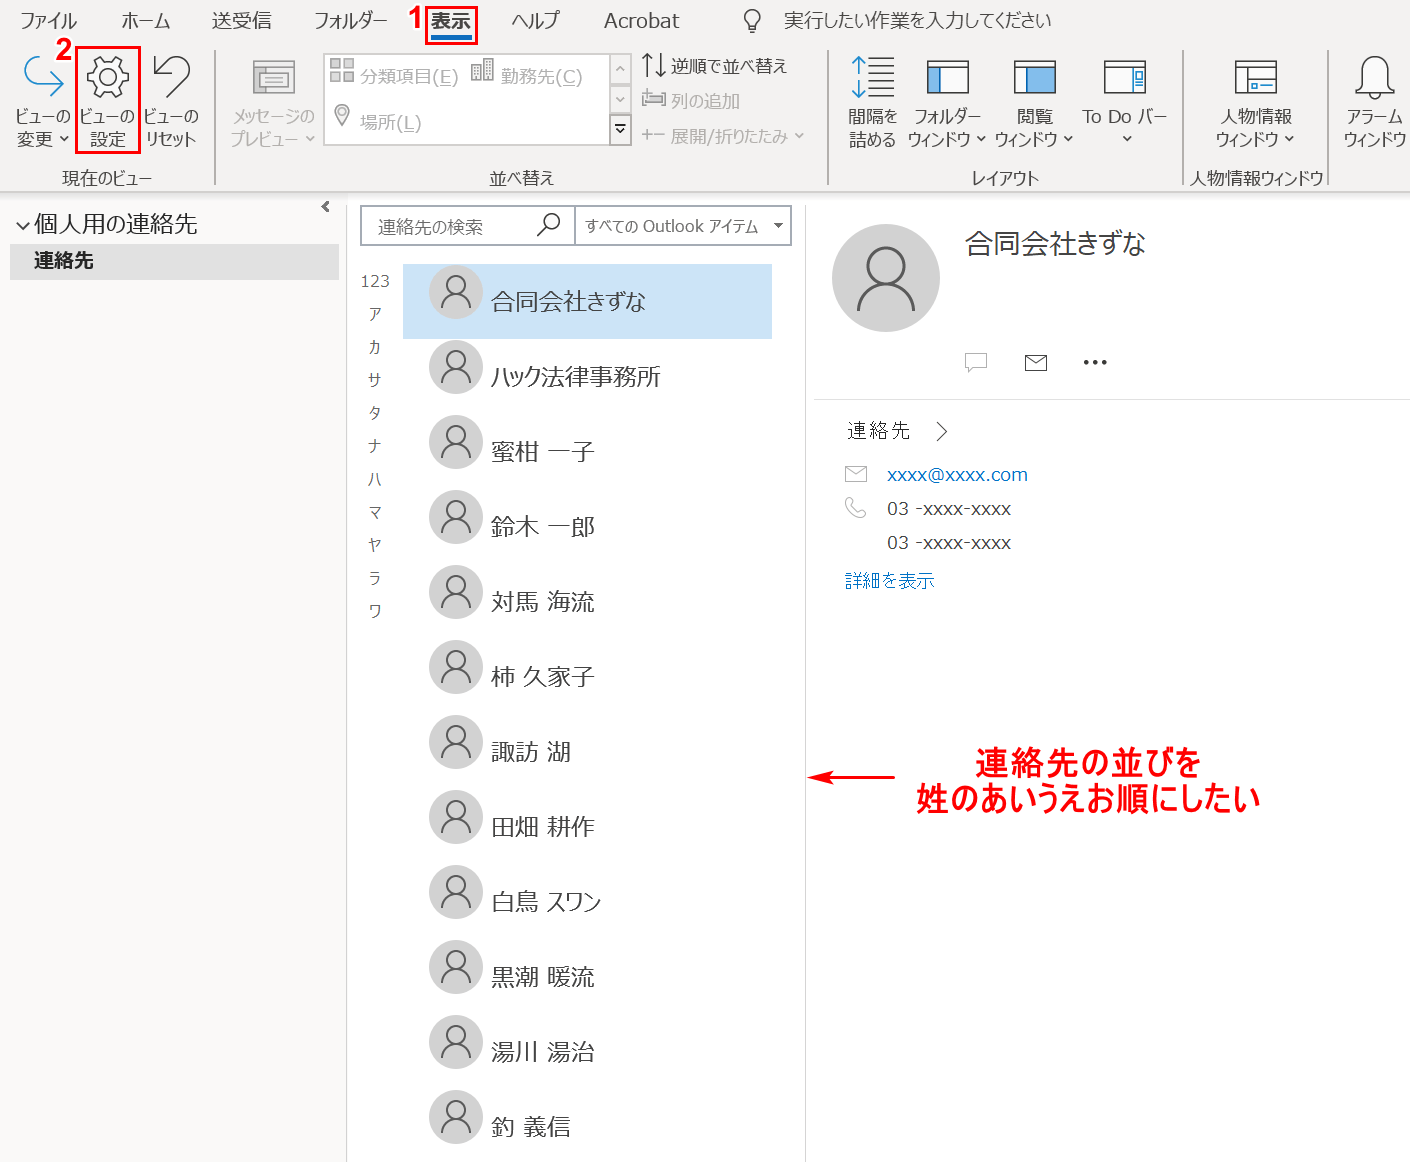Switch to the ヘルプ tab
The width and height of the screenshot is (1410, 1162).
535,21
